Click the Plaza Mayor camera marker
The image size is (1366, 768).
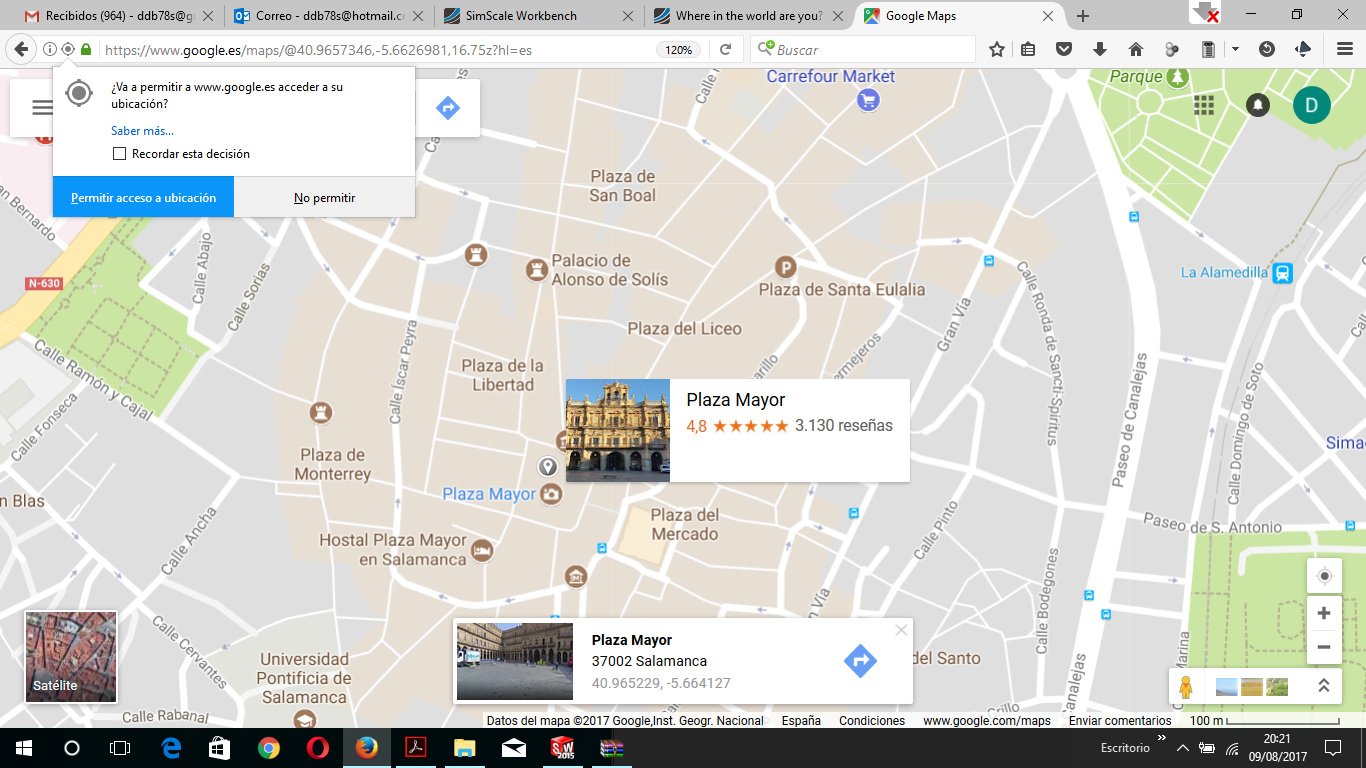551,494
